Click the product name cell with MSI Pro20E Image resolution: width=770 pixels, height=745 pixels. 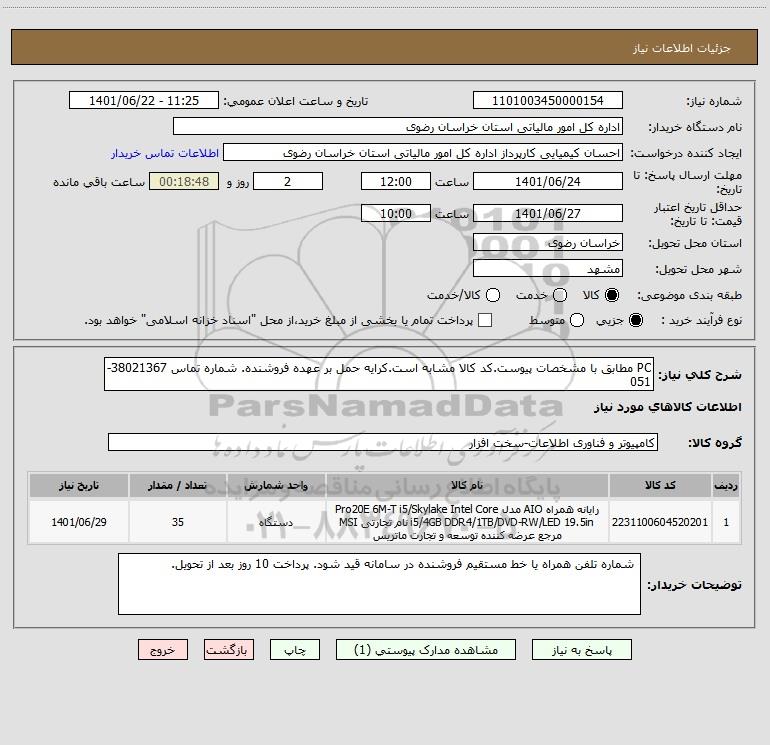[467, 522]
